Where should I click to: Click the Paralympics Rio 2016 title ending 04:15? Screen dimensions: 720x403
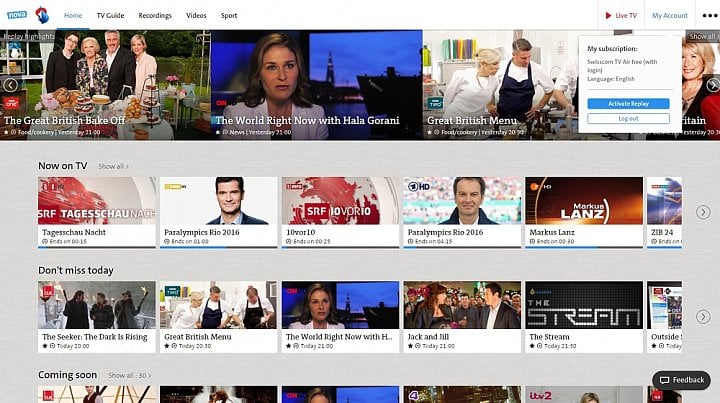click(445, 232)
